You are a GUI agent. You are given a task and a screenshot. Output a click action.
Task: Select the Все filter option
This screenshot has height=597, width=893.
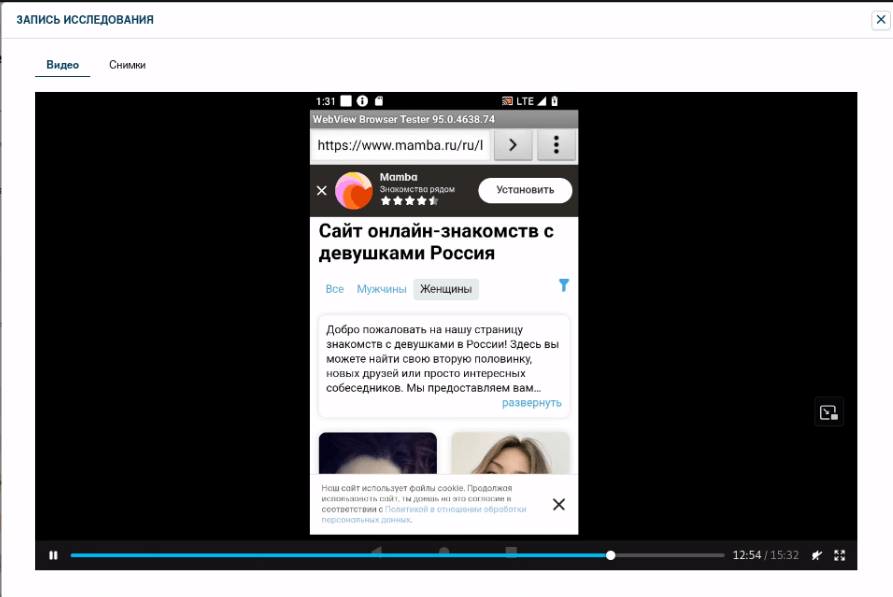334,289
